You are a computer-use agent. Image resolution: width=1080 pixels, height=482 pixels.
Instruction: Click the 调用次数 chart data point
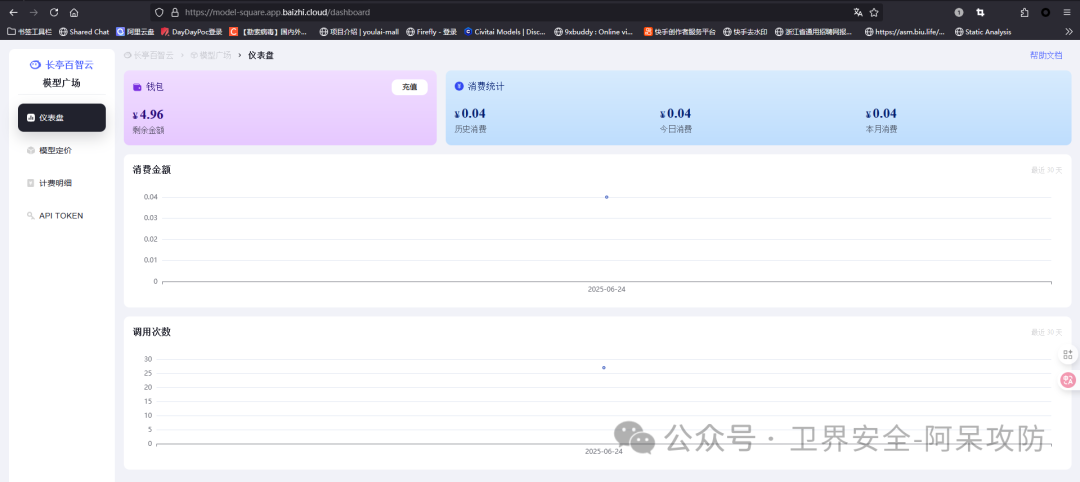pyautogui.click(x=604, y=368)
